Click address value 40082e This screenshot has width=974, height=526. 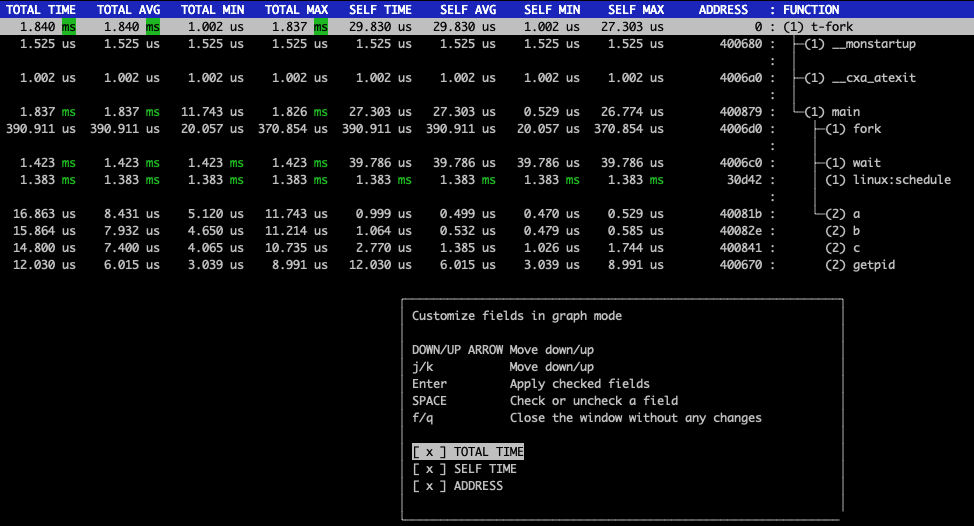tap(740, 230)
